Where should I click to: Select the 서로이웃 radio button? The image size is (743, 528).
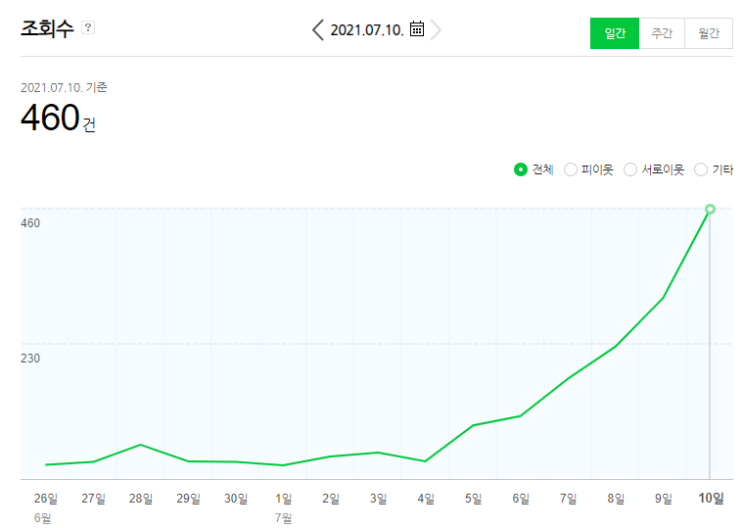(630, 169)
